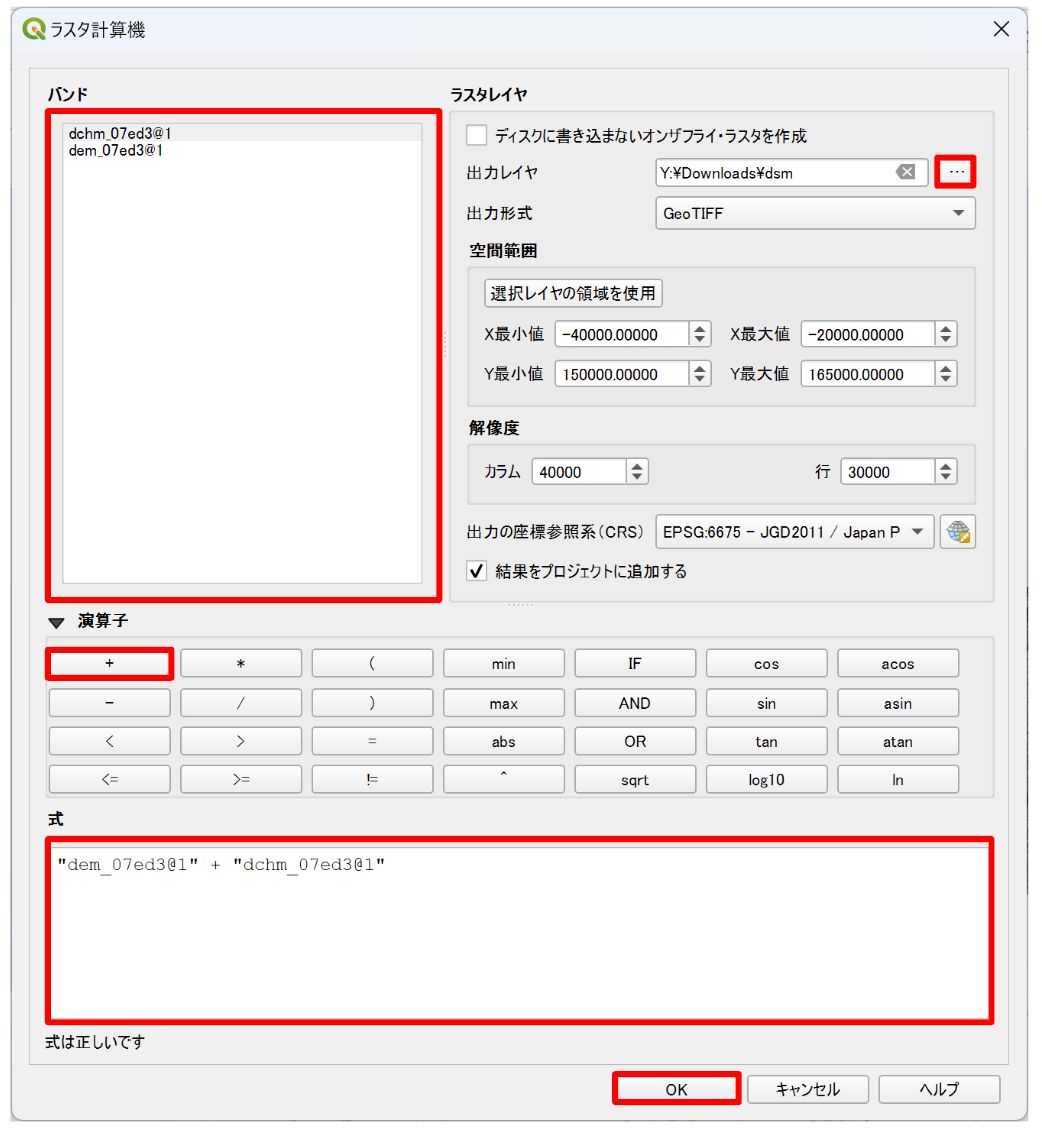1042x1128 pixels.
Task: Click the greater-than-or-equal operator button
Action: [241, 779]
